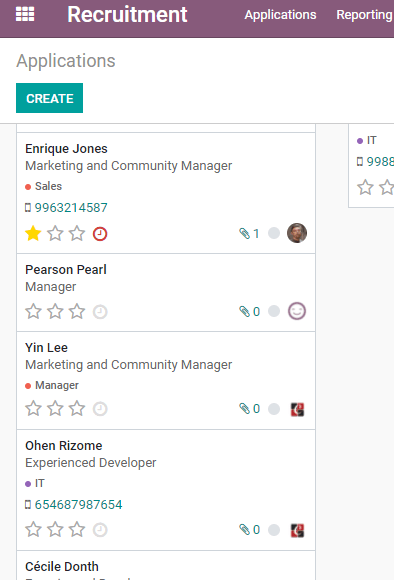The image size is (394, 580).
Task: Open Enrique Jones application card
Action: [166, 193]
